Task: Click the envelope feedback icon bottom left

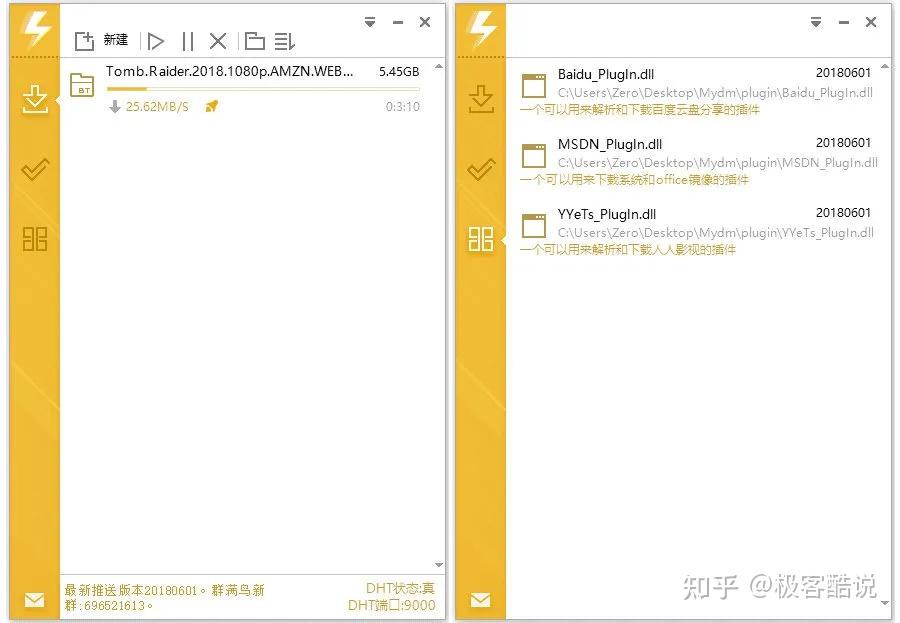Action: click(35, 600)
